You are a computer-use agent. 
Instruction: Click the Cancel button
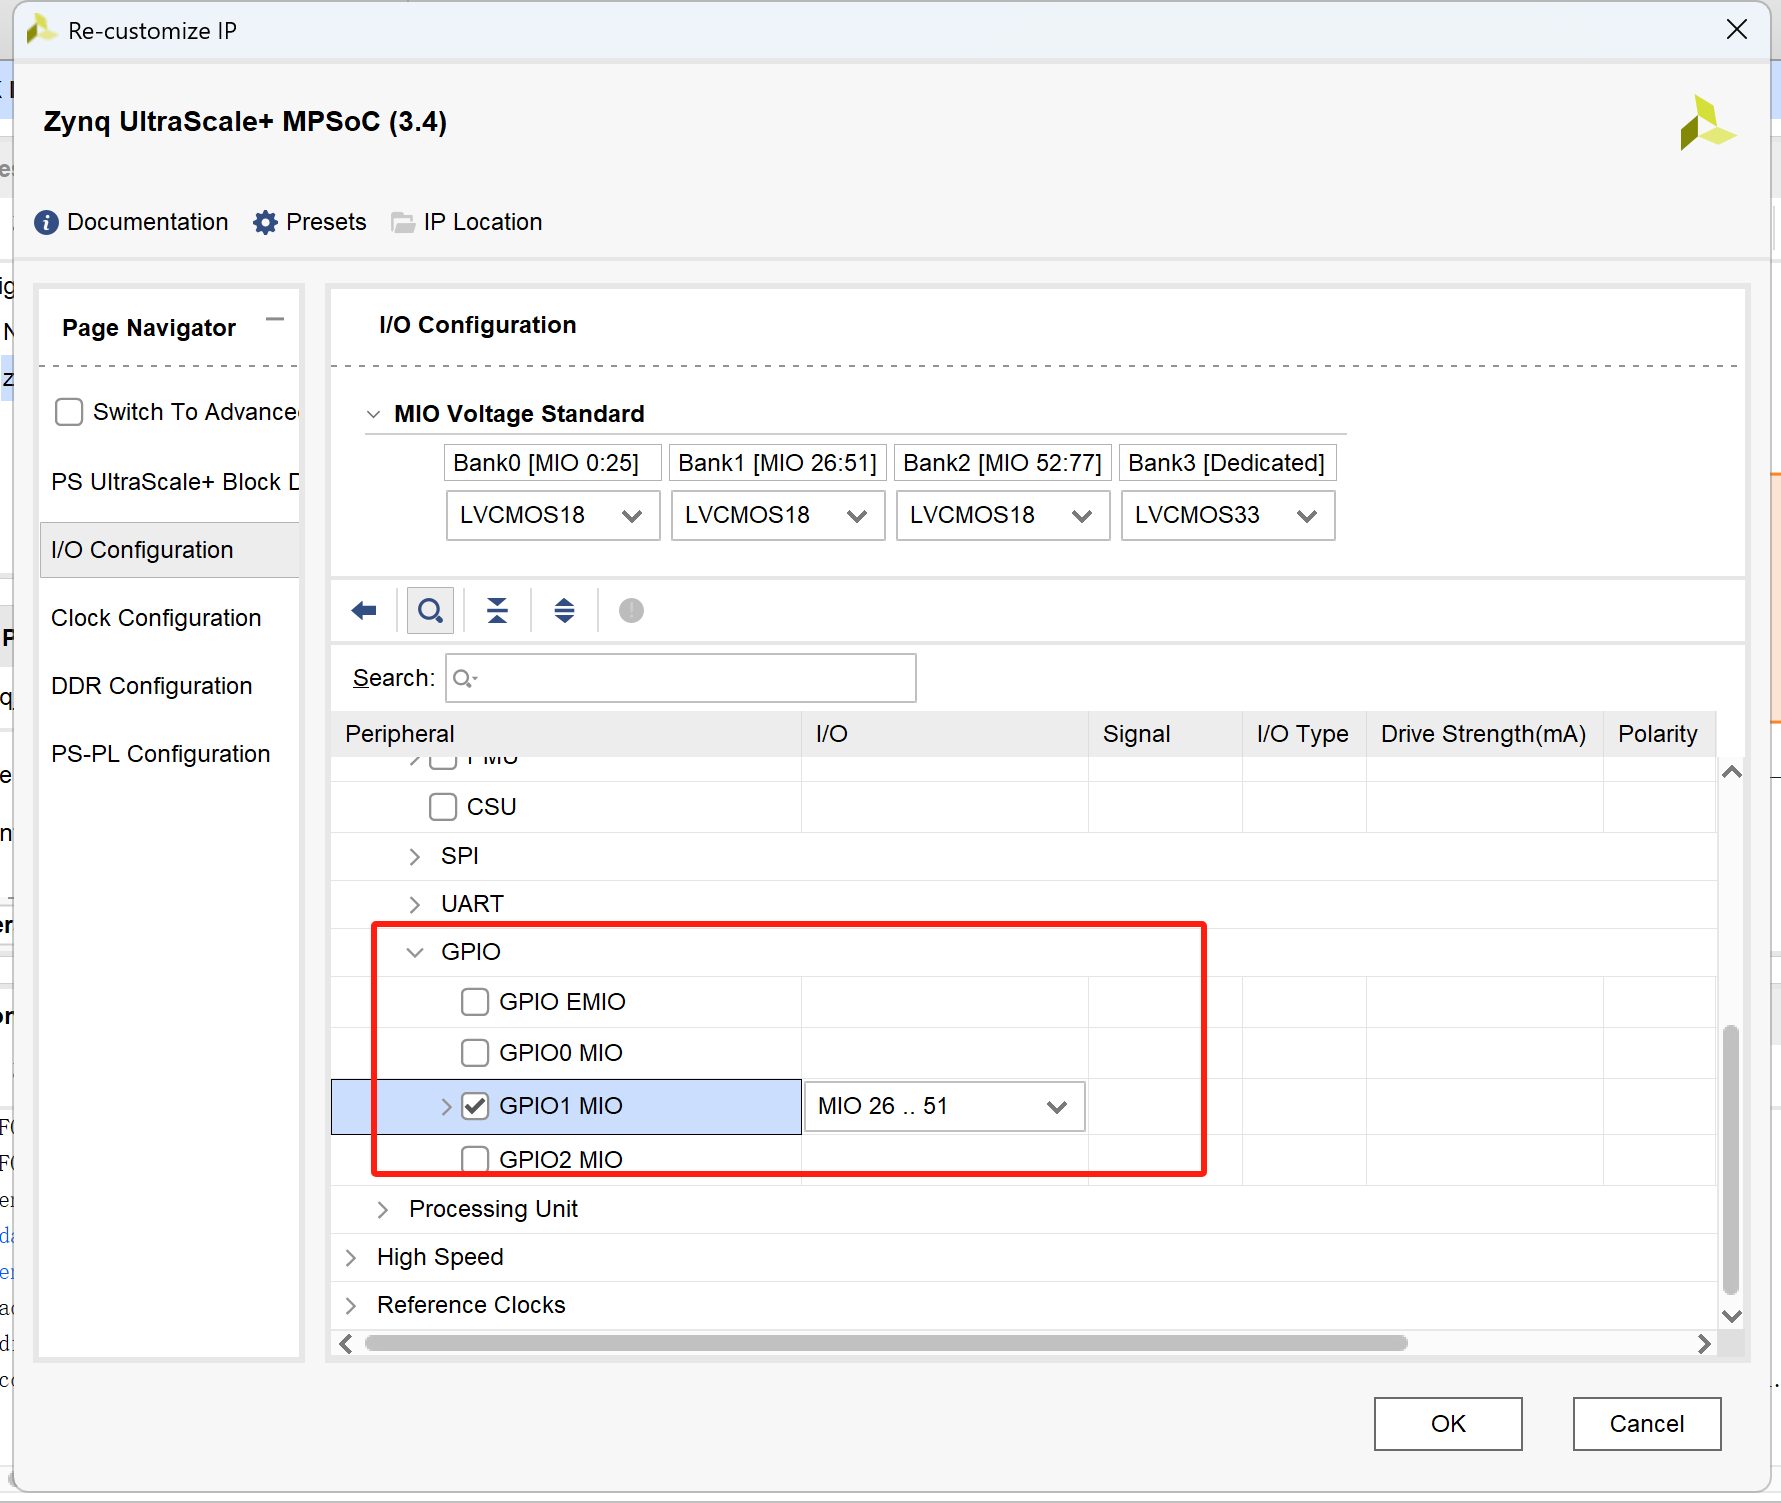coord(1647,1424)
